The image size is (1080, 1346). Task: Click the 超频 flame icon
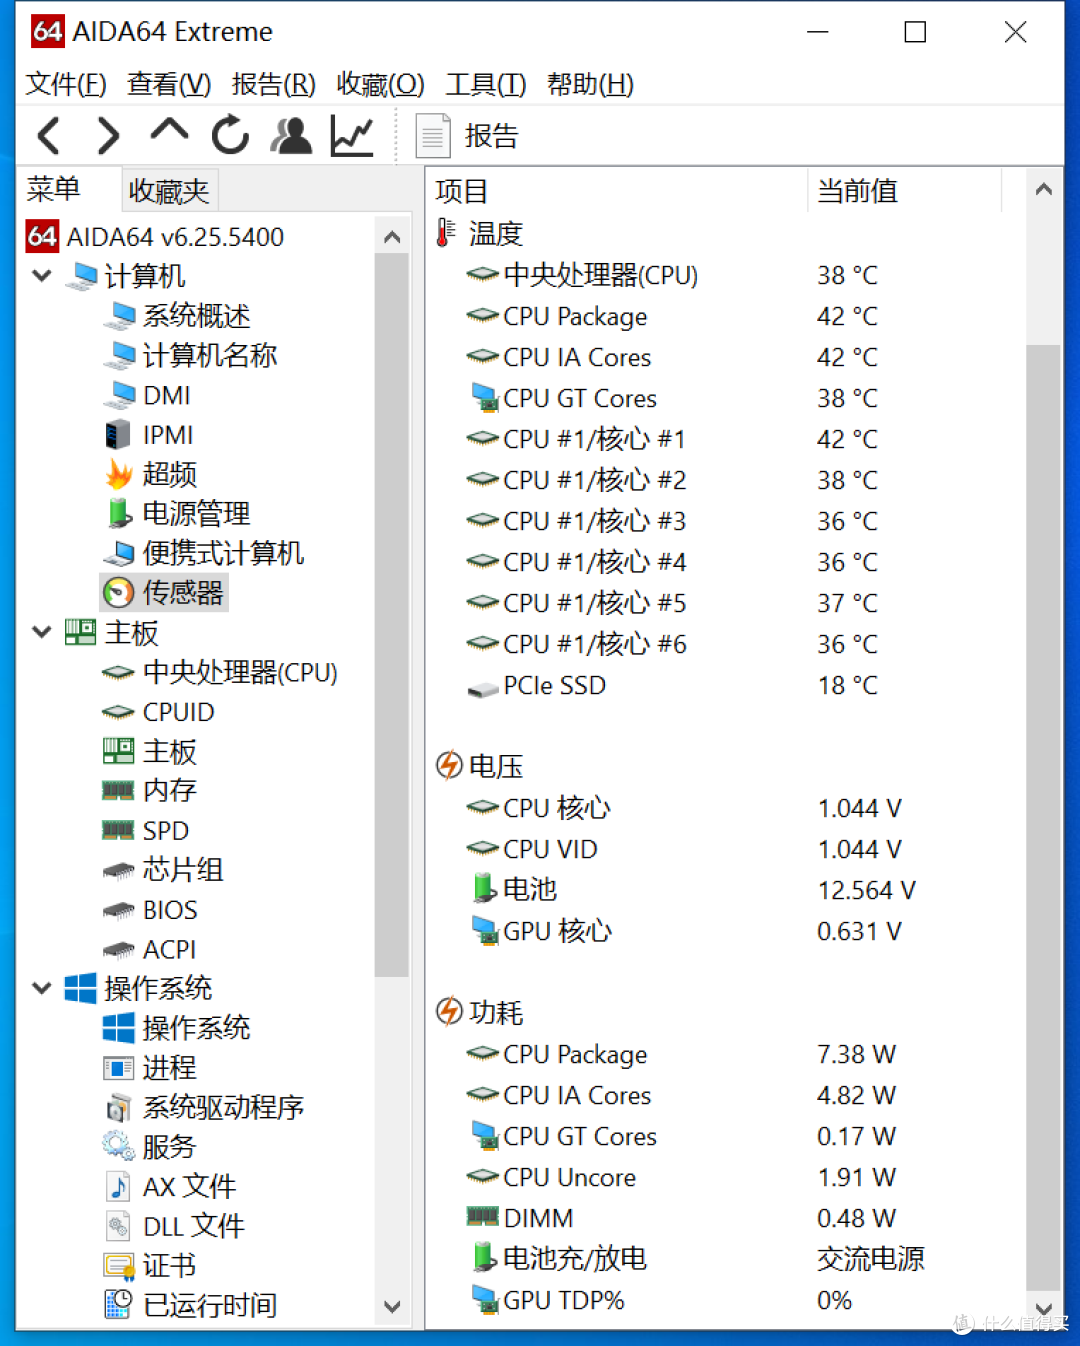click(x=119, y=474)
